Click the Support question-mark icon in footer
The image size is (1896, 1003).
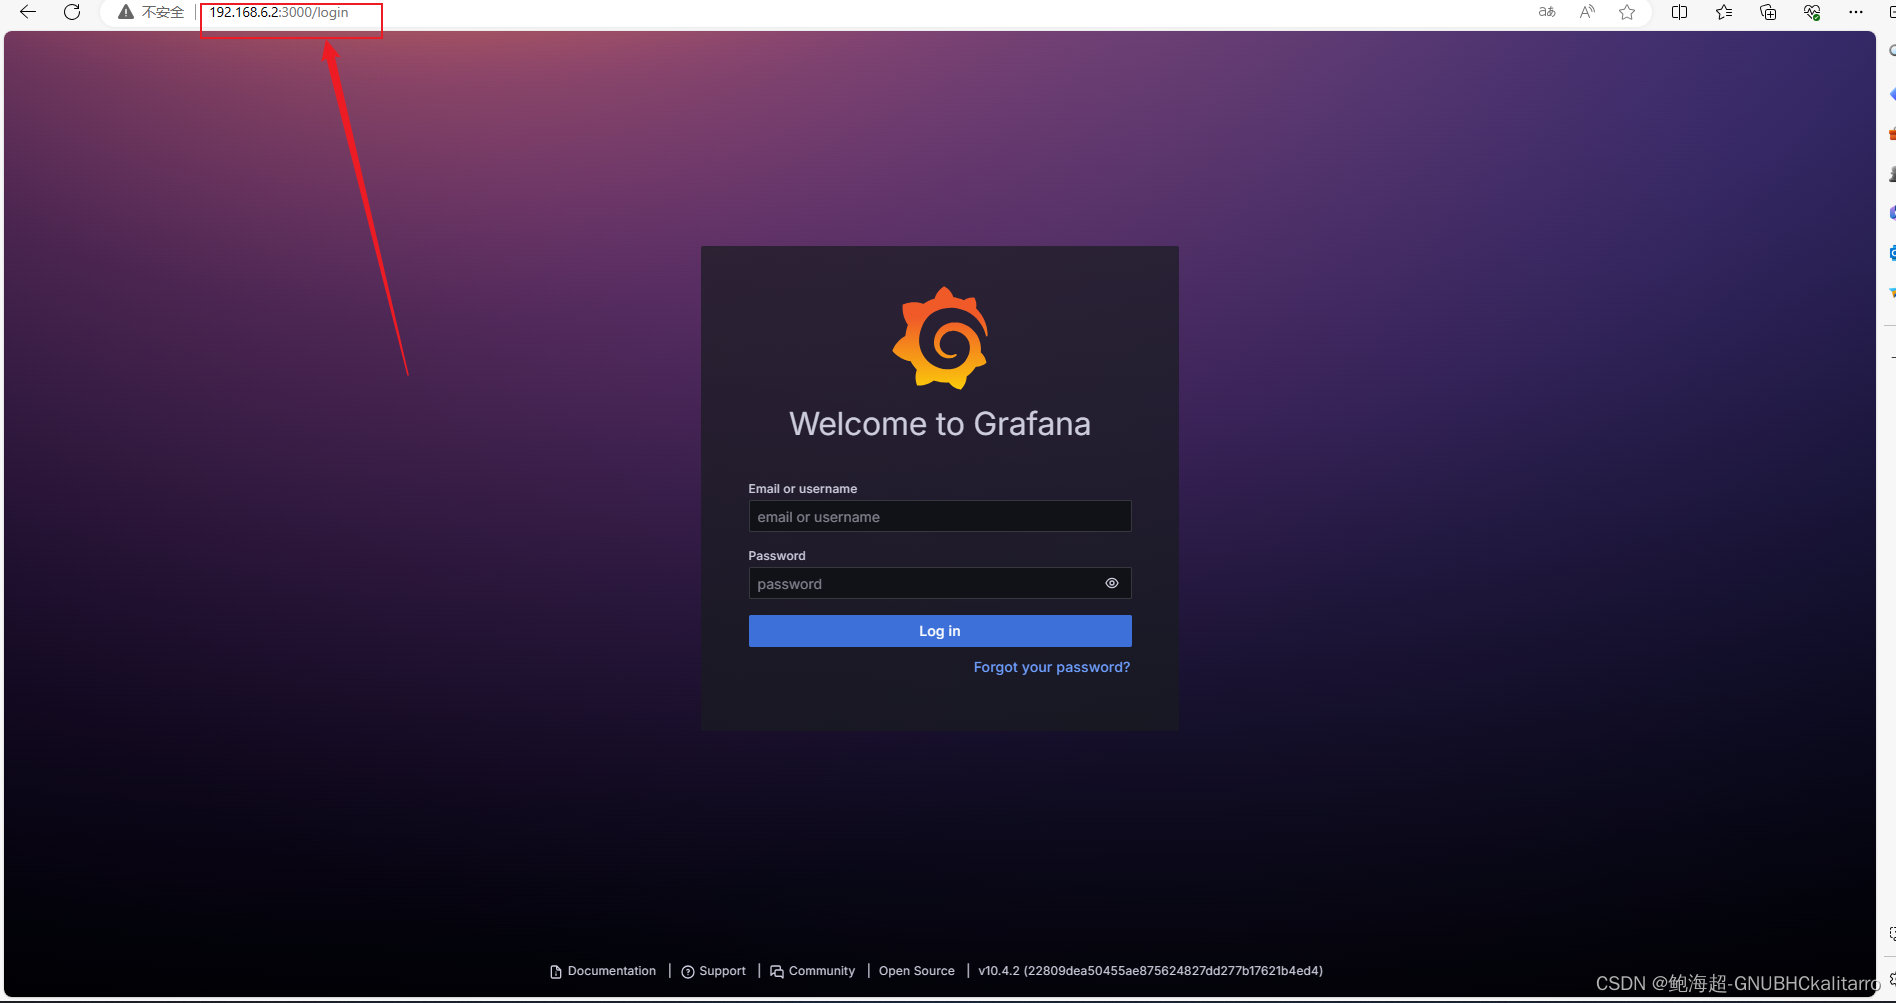[x=688, y=972]
